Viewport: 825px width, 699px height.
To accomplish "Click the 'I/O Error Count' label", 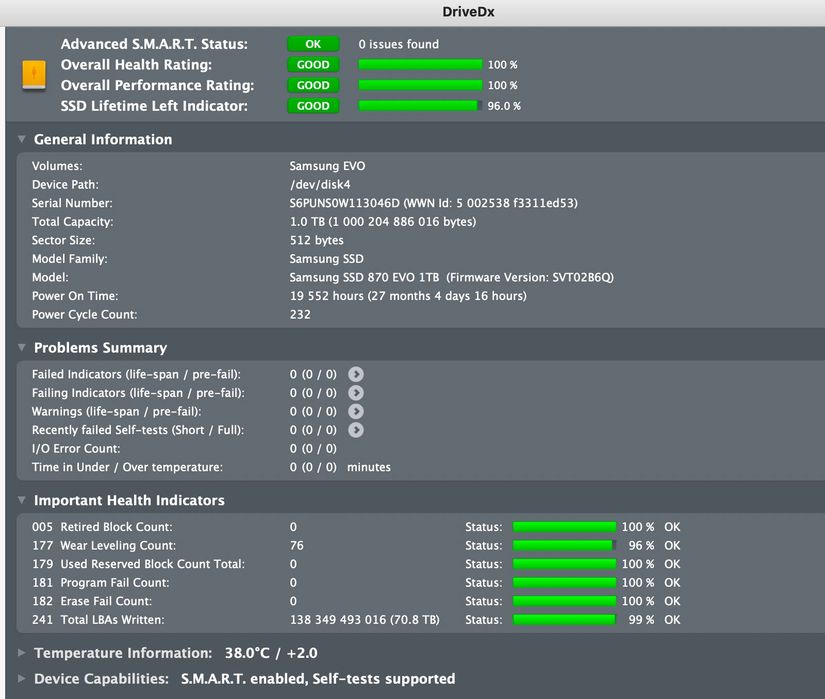I will pyautogui.click(x=76, y=449).
